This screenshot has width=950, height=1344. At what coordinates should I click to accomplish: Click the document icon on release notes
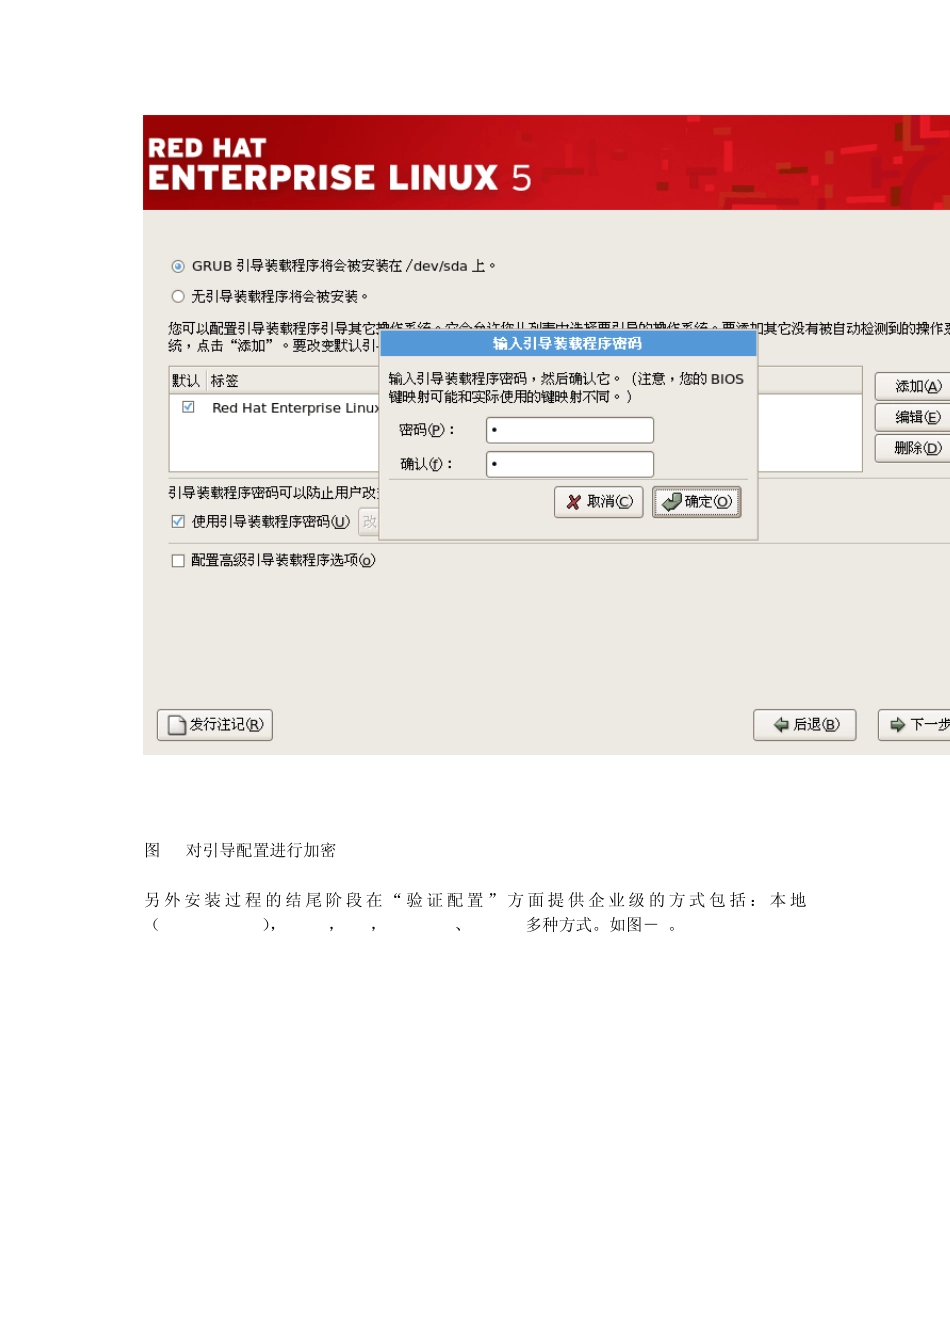(177, 725)
